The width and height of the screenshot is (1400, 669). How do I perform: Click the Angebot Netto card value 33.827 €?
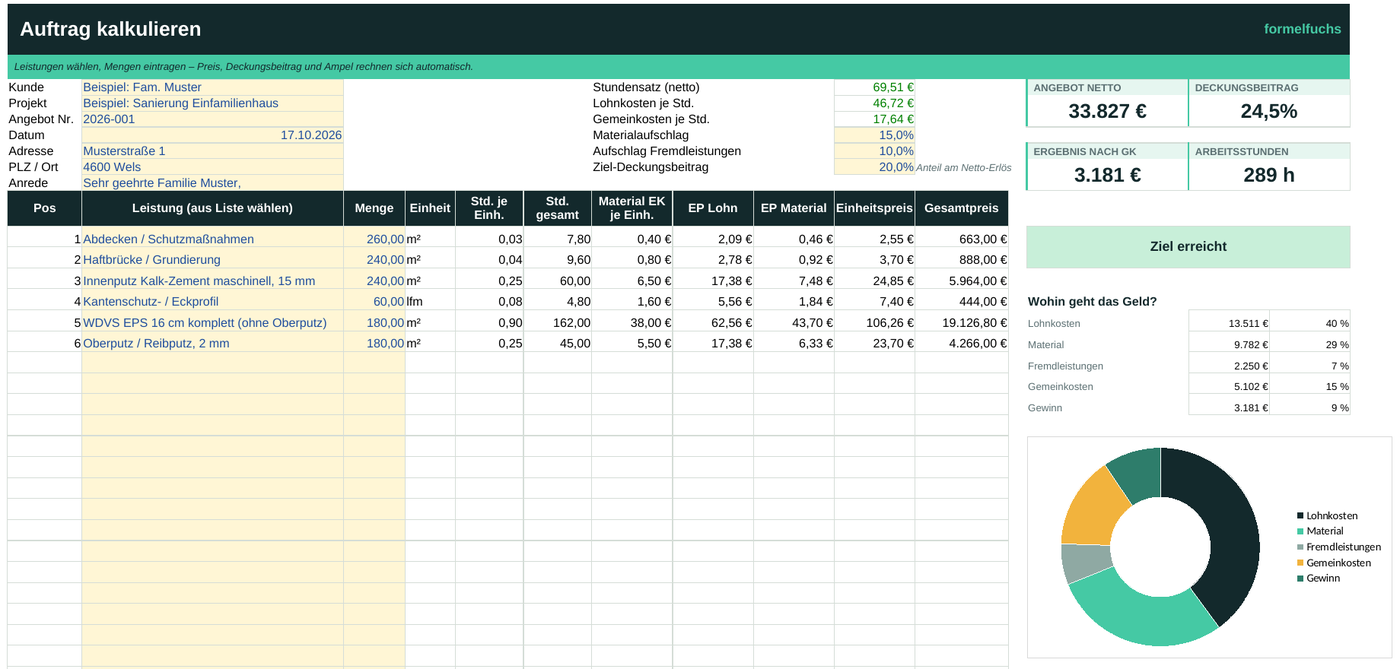pos(1107,112)
